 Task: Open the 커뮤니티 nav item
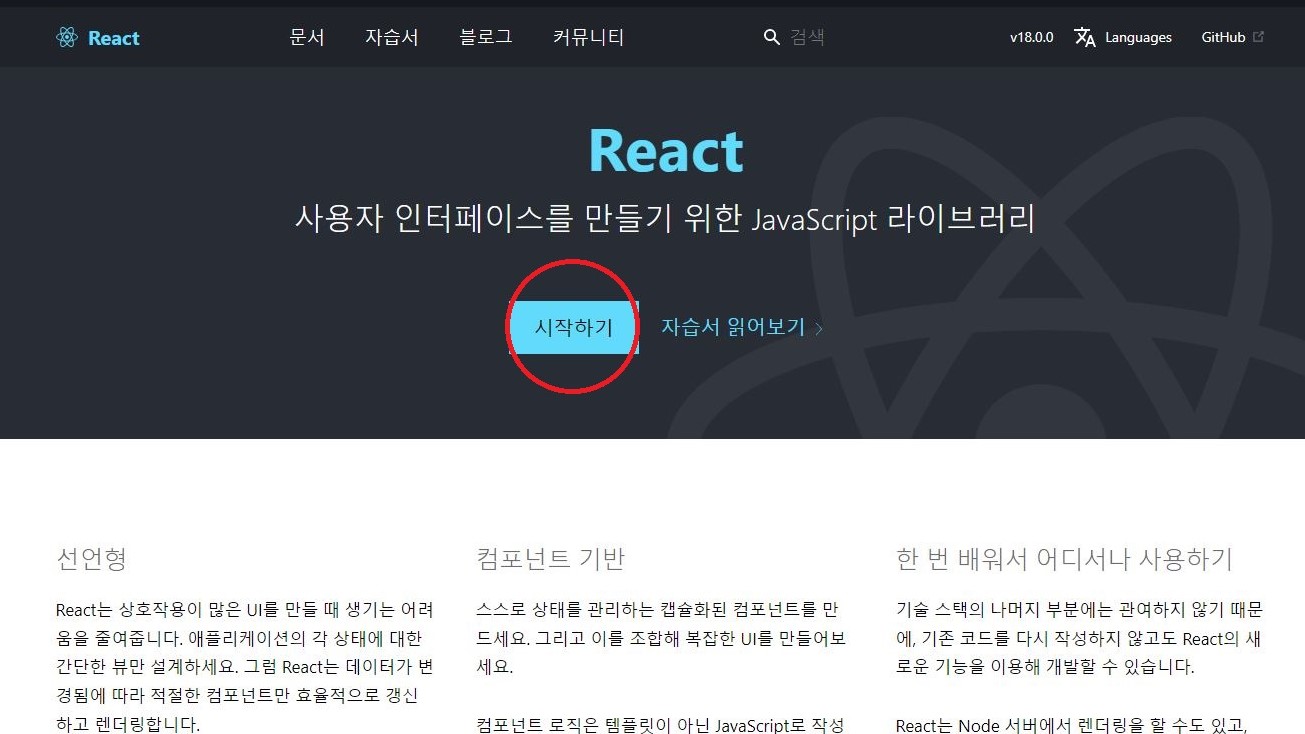point(588,37)
